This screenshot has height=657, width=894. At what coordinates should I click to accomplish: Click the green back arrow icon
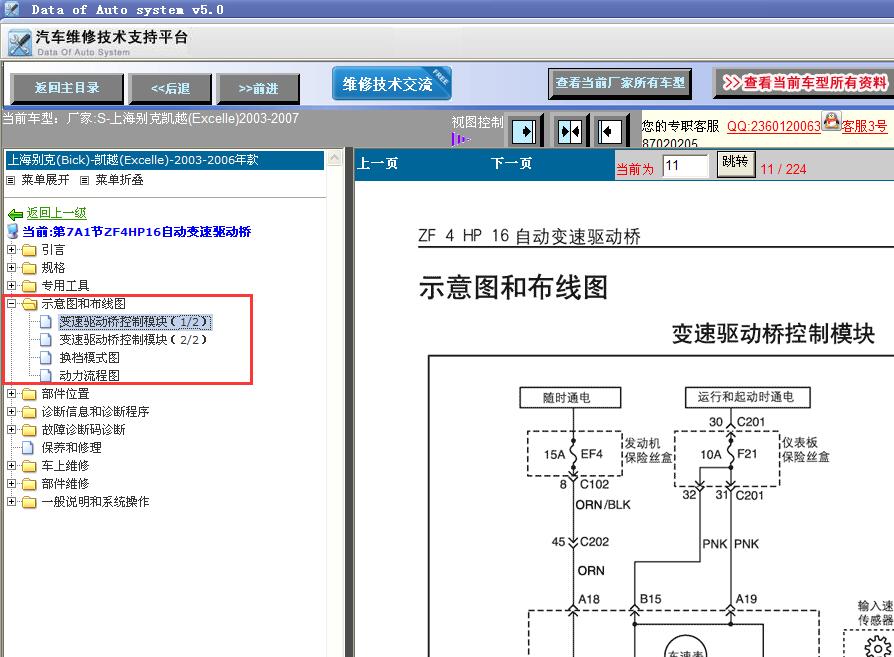[x=15, y=214]
